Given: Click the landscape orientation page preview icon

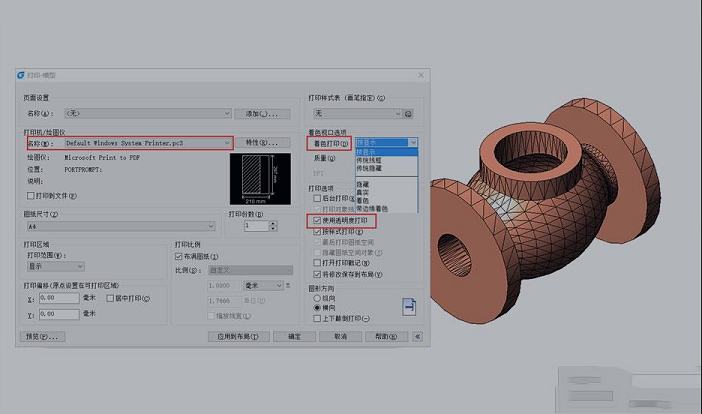Looking at the screenshot, I should tap(408, 307).
